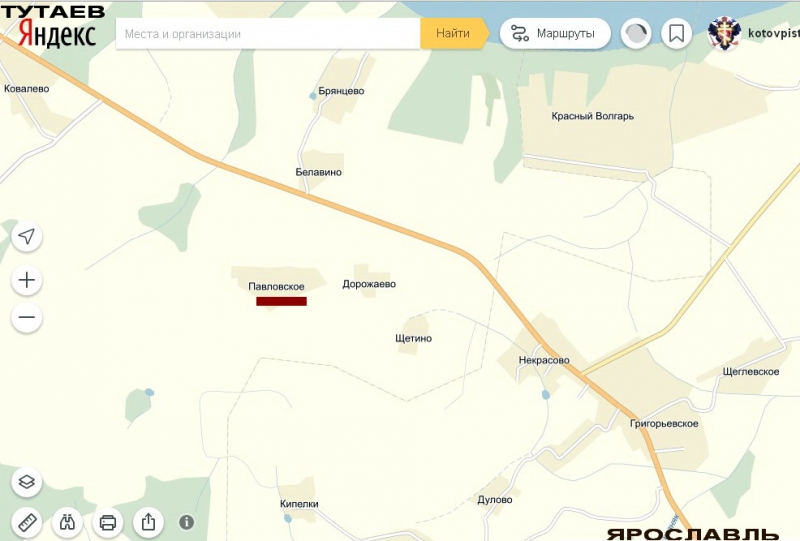Share the map via the share icon
This screenshot has height=541, width=800.
pyautogui.click(x=148, y=521)
